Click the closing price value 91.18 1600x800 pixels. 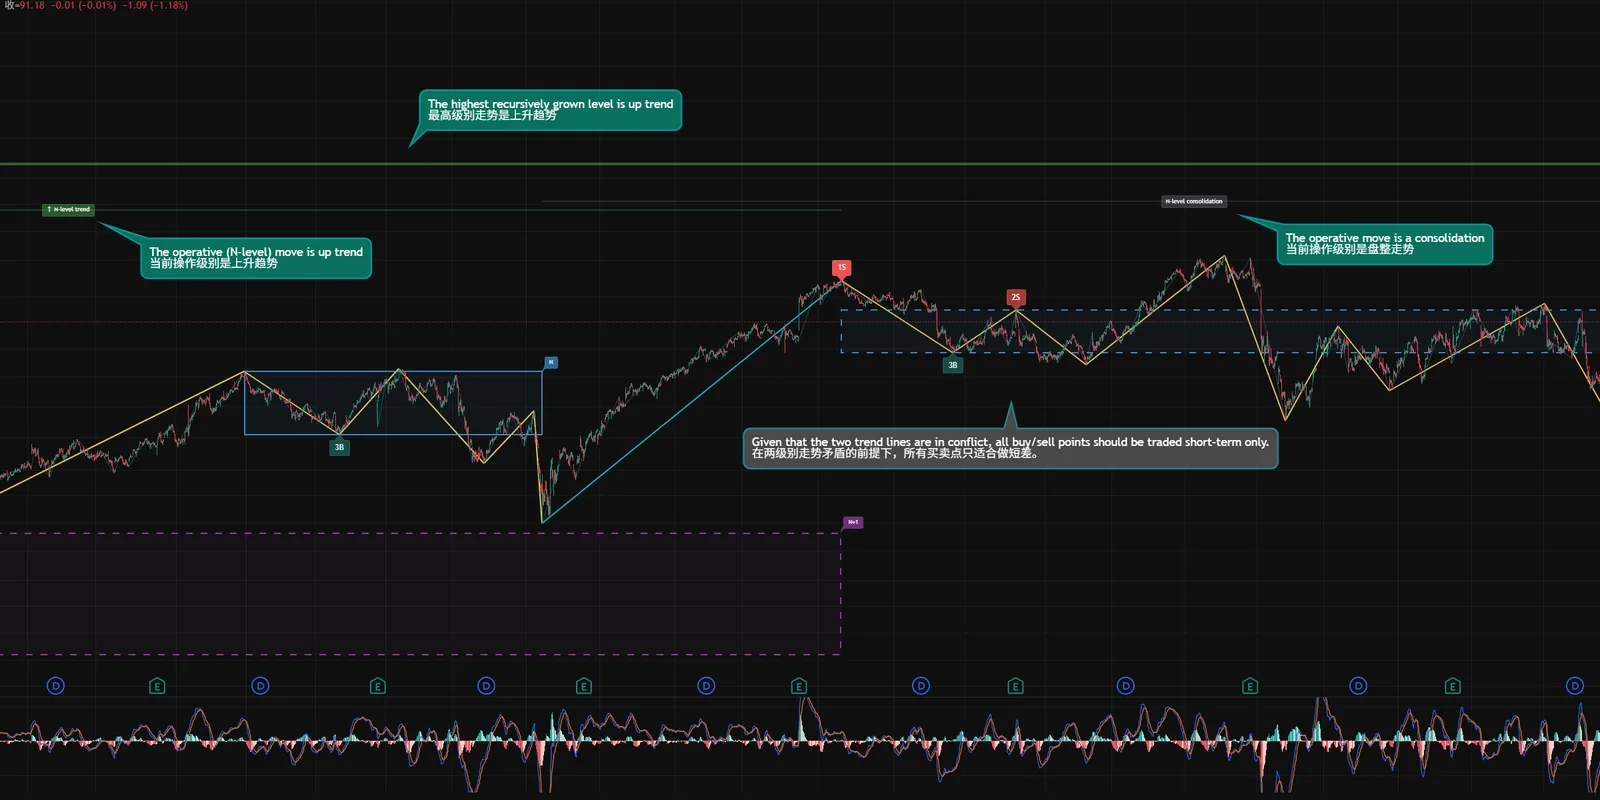point(32,6)
